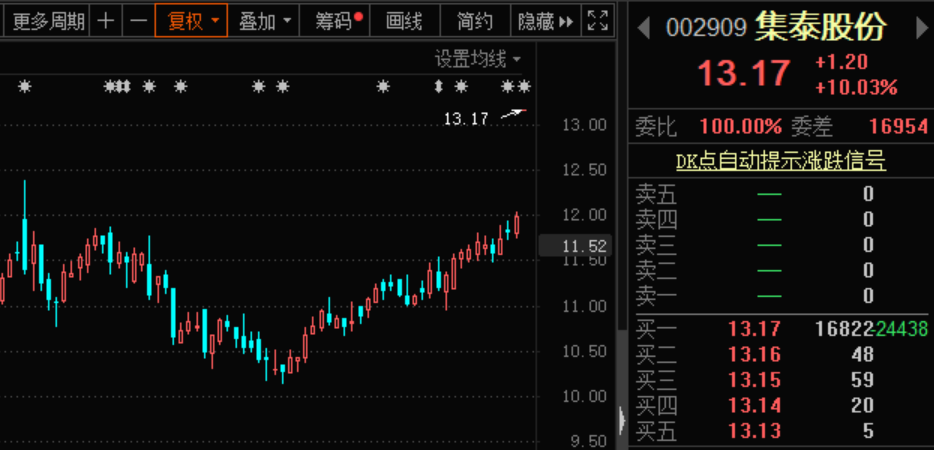Open the 叠加 overlay dropdown
This screenshot has width=934, height=450.
pyautogui.click(x=264, y=21)
